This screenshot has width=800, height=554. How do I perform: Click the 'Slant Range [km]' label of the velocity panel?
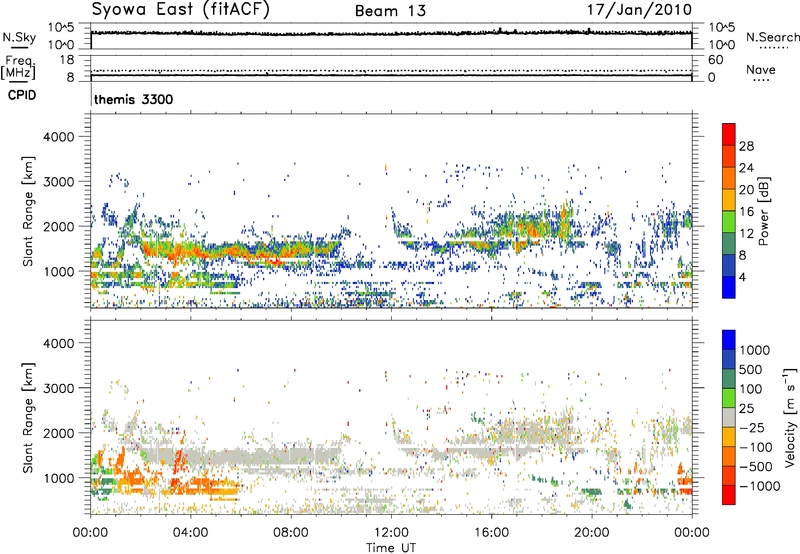(x=28, y=418)
